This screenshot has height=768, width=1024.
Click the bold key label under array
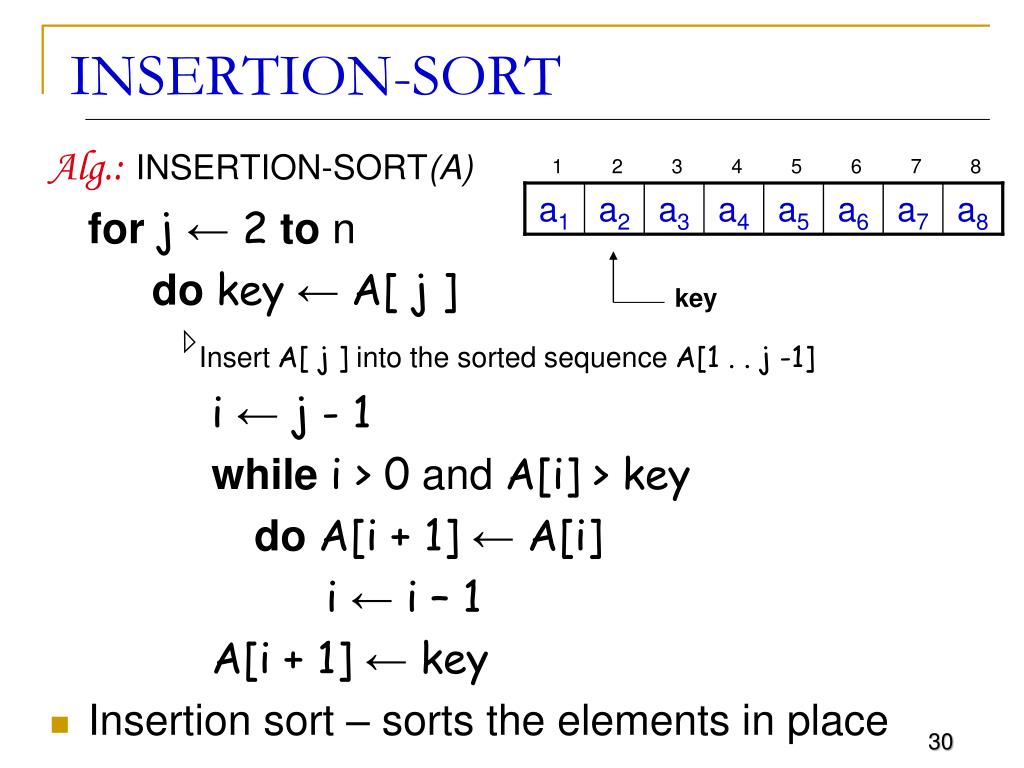point(696,298)
